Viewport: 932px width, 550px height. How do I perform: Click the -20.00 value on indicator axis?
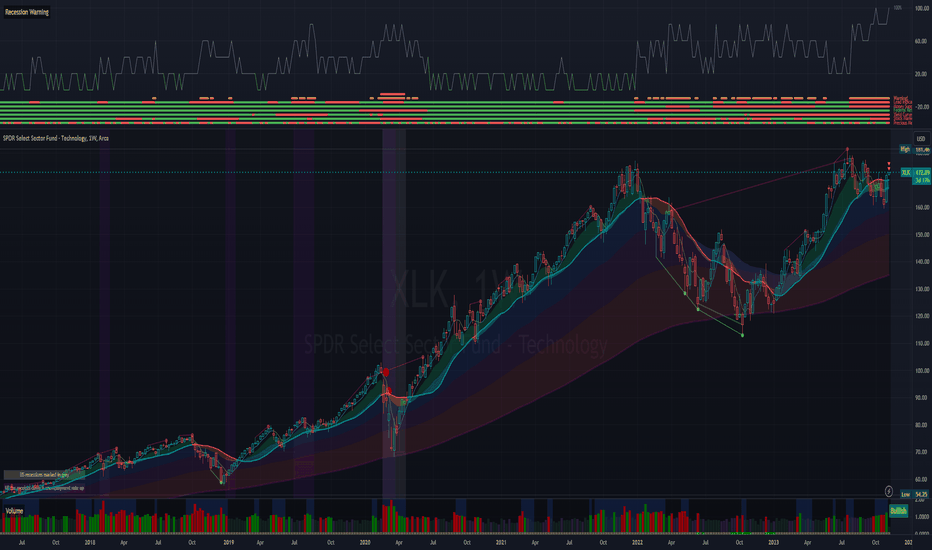pyautogui.click(x=922, y=107)
